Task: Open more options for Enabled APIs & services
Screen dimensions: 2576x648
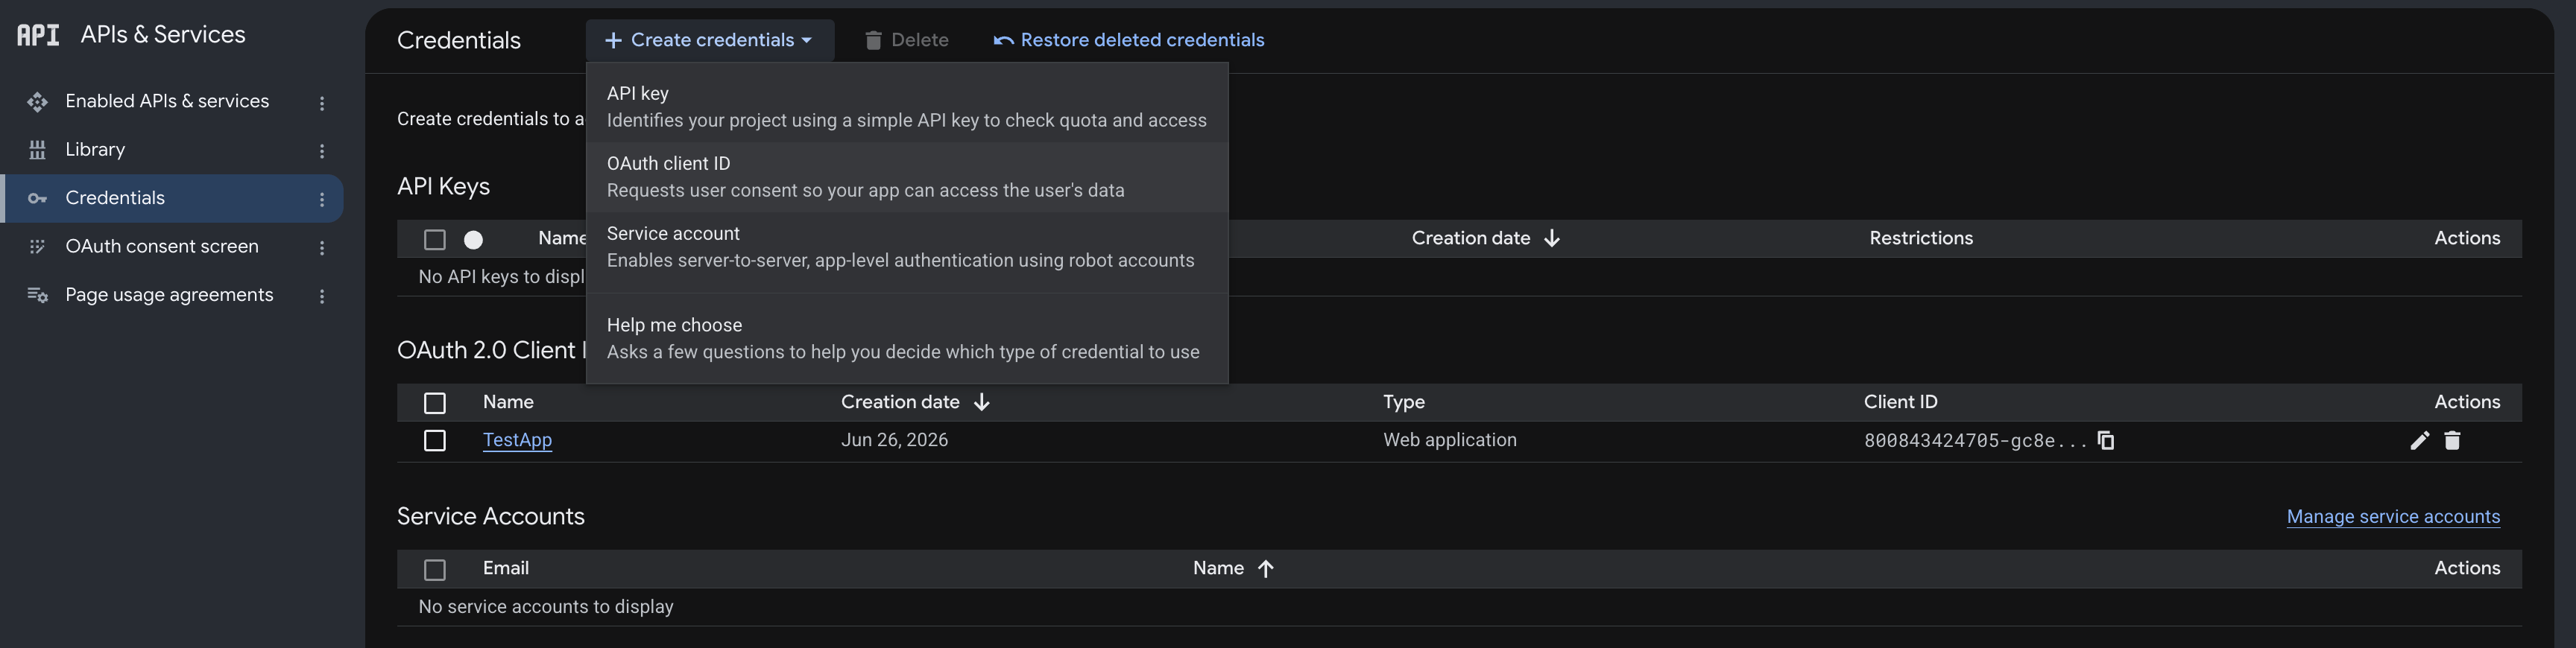Action: pyautogui.click(x=322, y=103)
